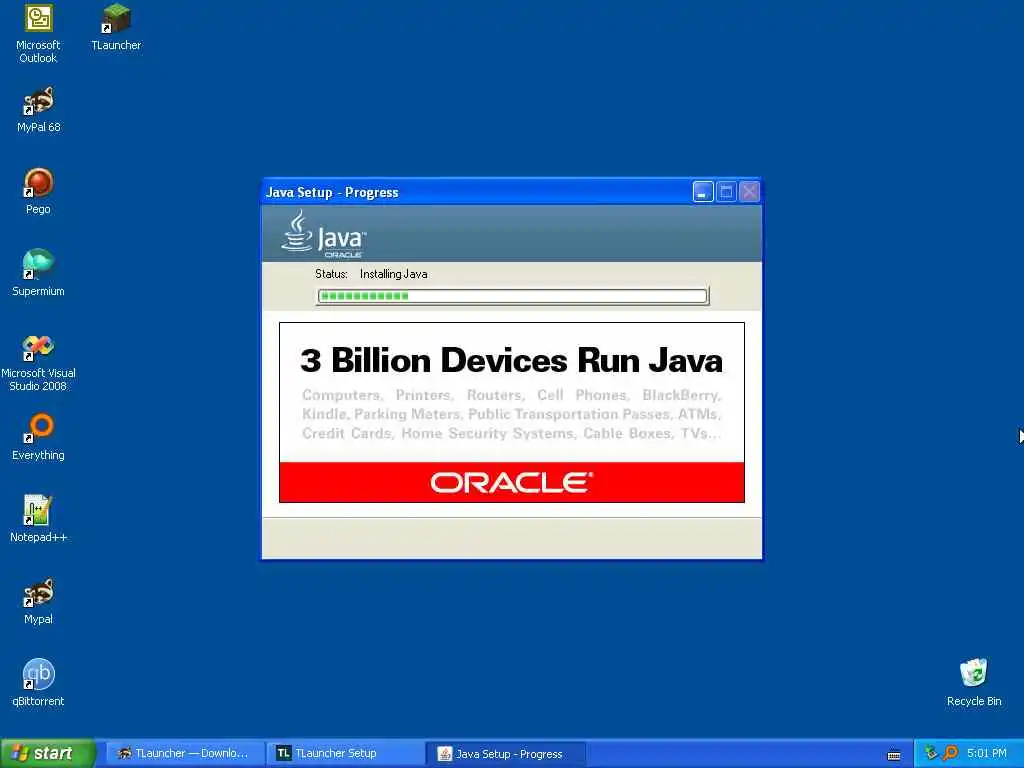Click the 5:01 PM system clock
1024x768 pixels.
[x=987, y=753]
